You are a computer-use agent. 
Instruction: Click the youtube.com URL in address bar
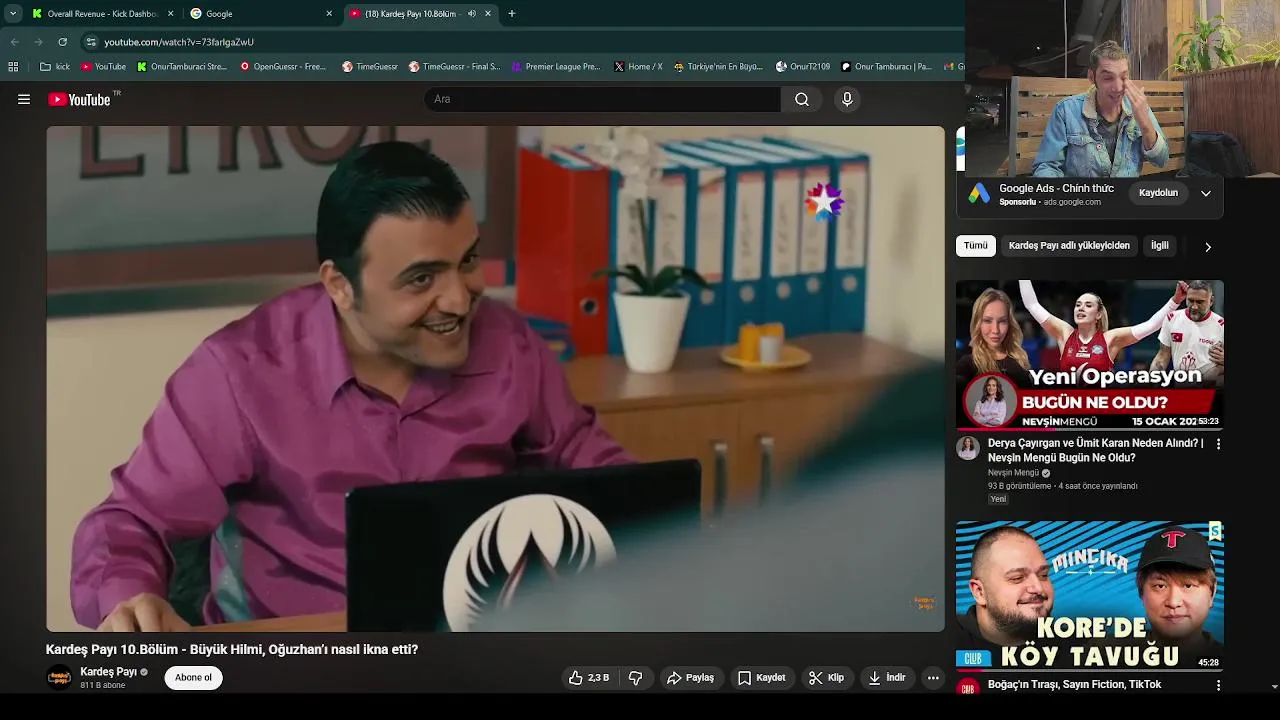point(179,42)
